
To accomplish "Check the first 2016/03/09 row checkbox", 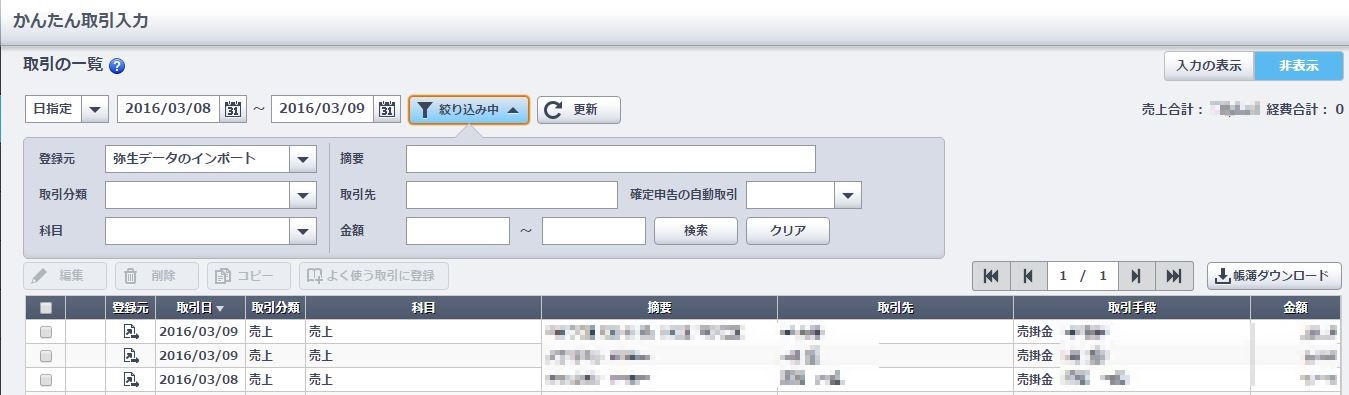I will click(45, 332).
